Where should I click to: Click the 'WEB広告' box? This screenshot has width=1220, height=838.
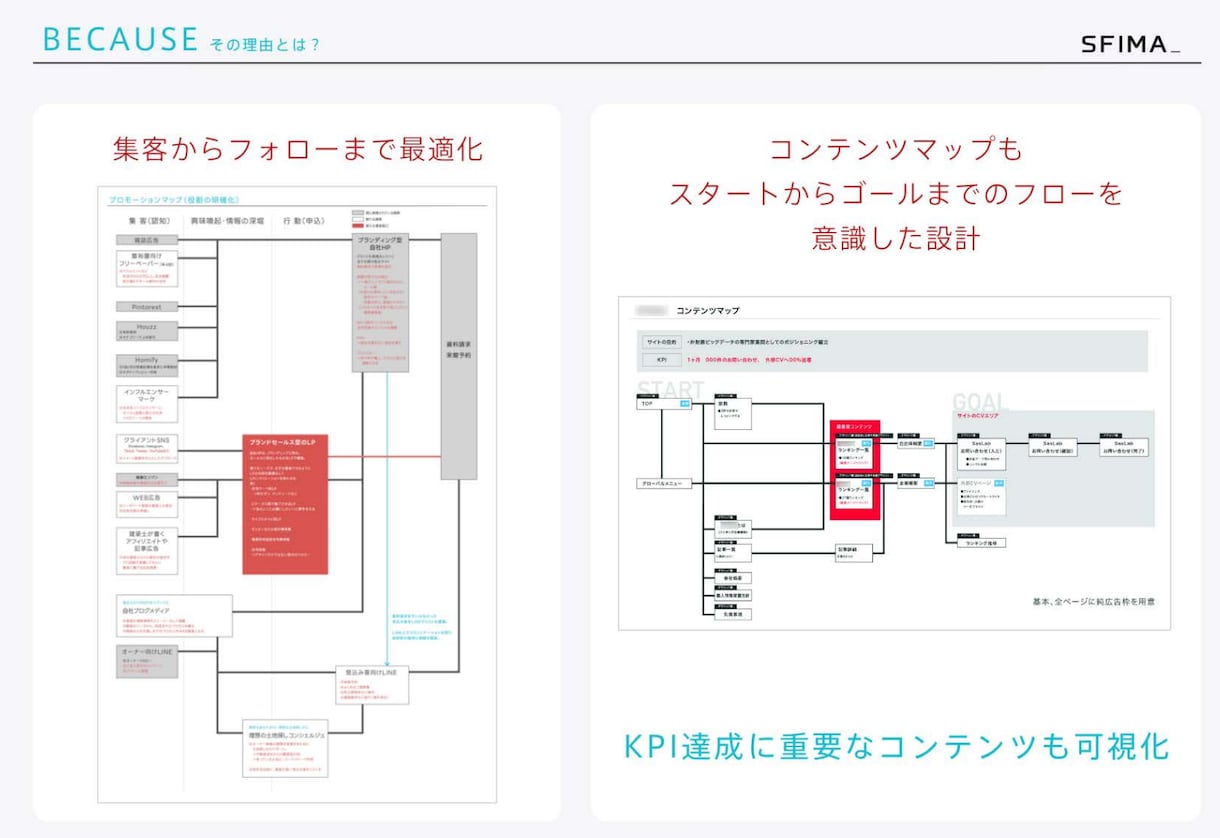pos(147,504)
